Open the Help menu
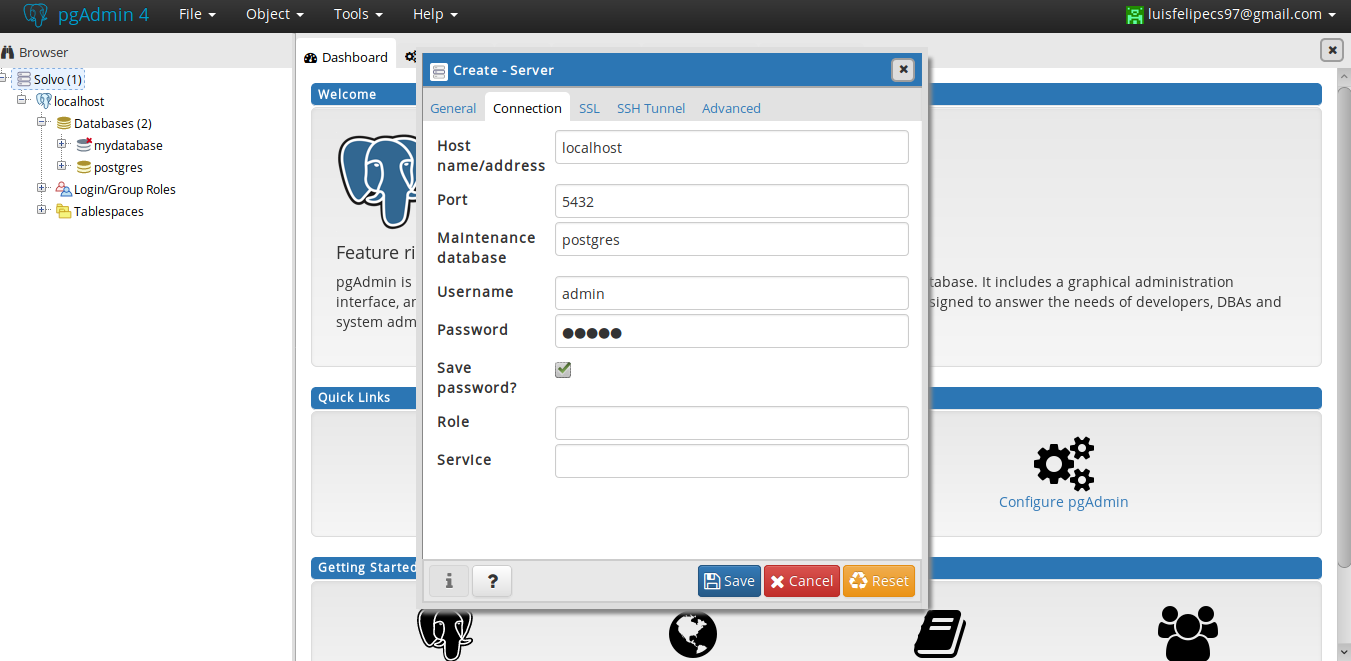Image resolution: width=1351 pixels, height=661 pixels. (435, 14)
